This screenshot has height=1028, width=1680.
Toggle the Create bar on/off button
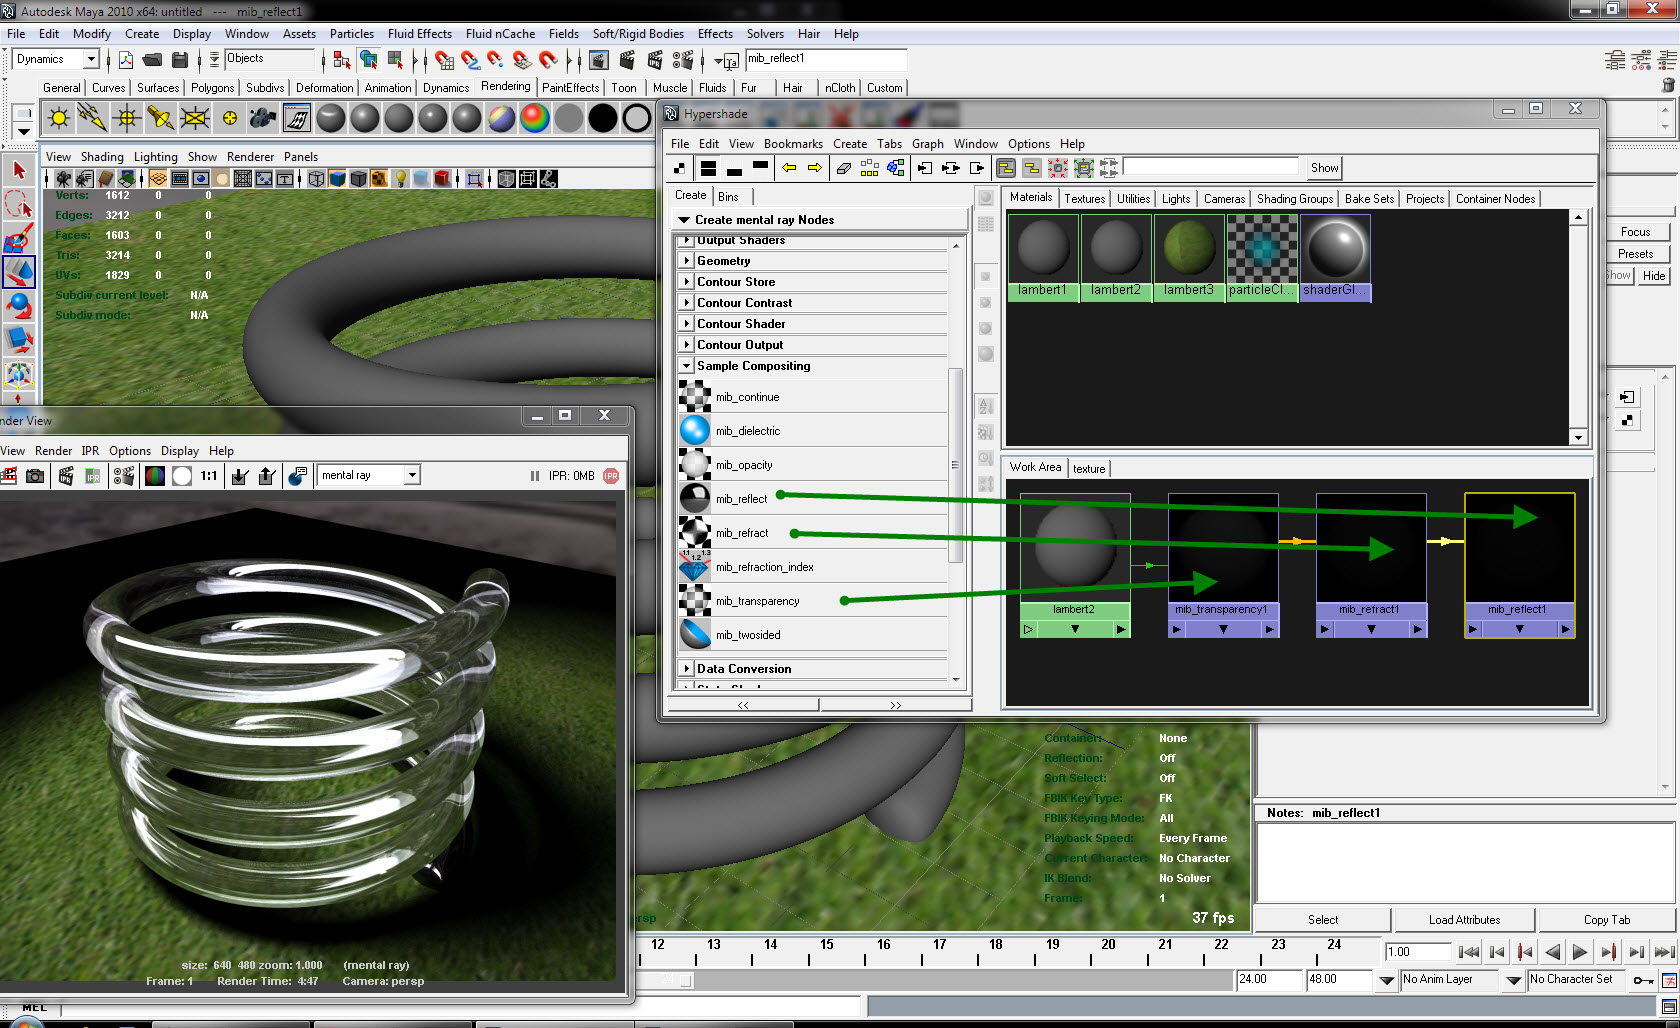coord(681,168)
